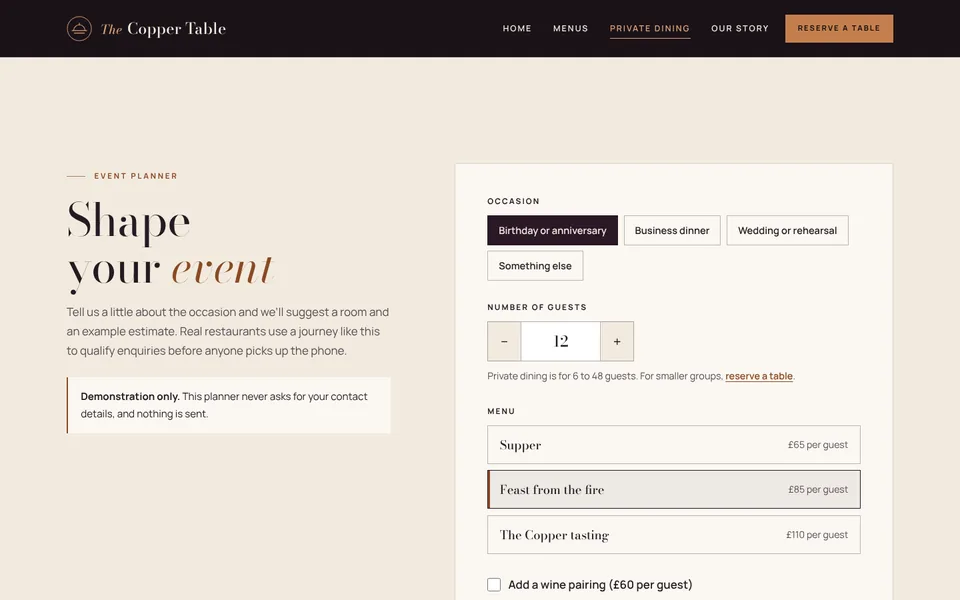
Task: Click 'The Copper Table' brand name
Action: [163, 29]
